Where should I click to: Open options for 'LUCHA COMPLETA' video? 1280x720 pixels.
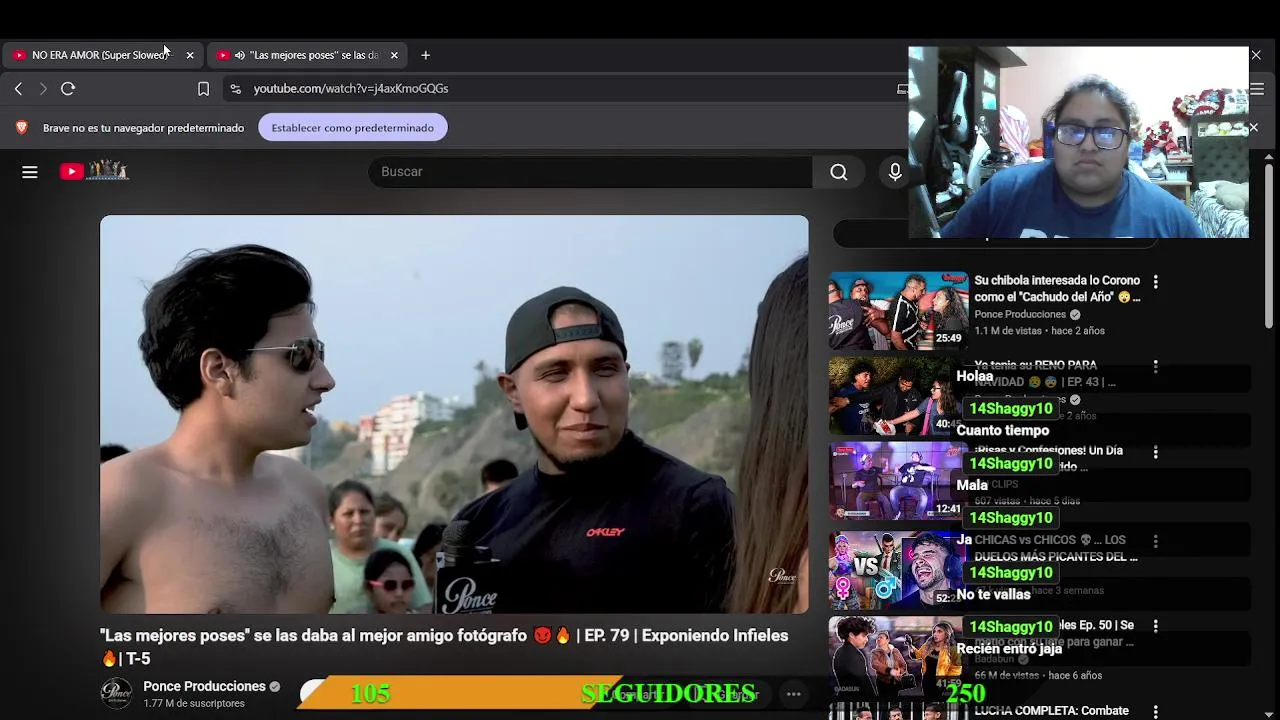tap(1155, 712)
